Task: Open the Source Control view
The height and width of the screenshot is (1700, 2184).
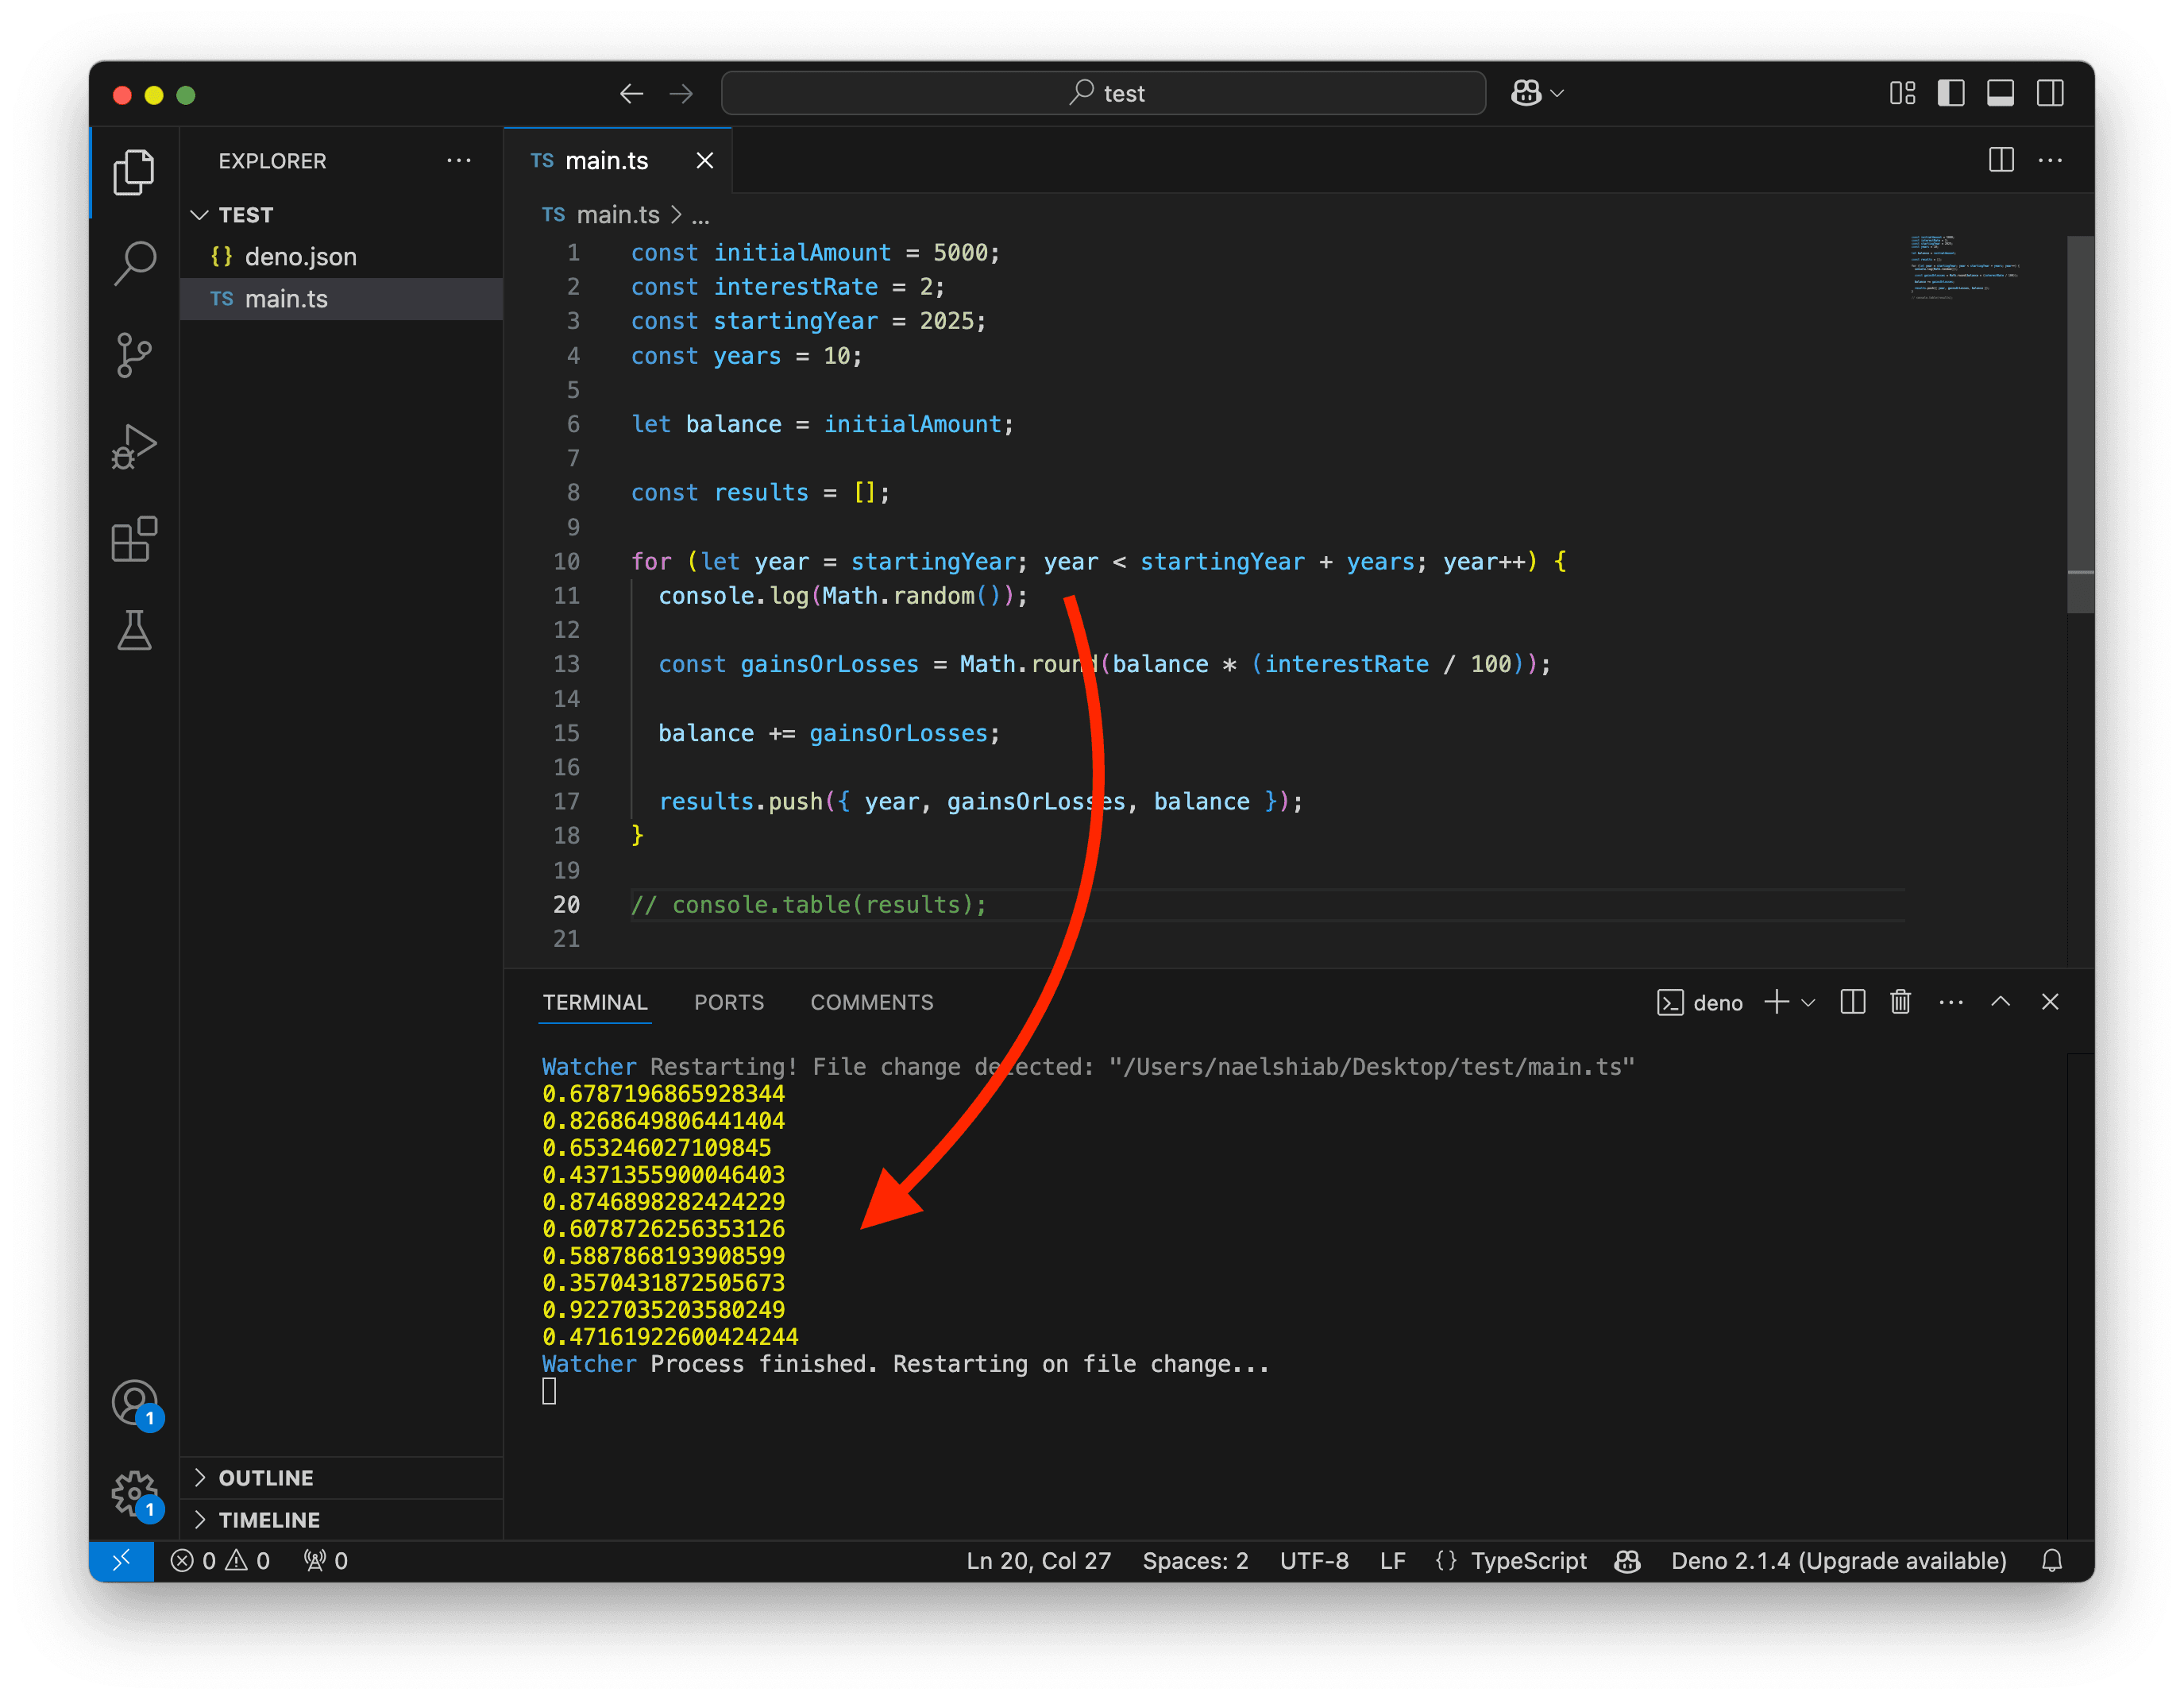Action: (x=134, y=355)
